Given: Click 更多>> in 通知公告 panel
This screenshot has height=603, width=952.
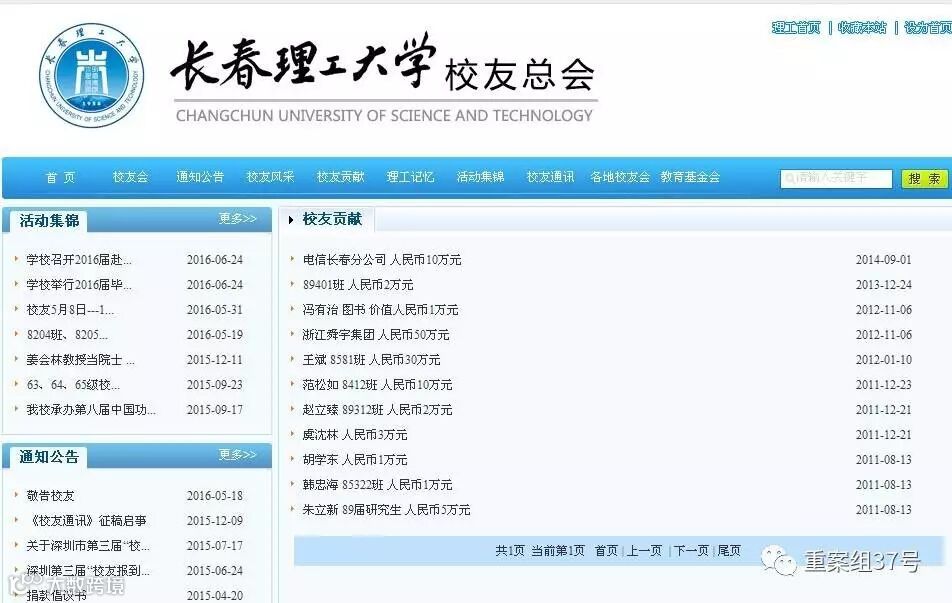Looking at the screenshot, I should click(x=237, y=455).
